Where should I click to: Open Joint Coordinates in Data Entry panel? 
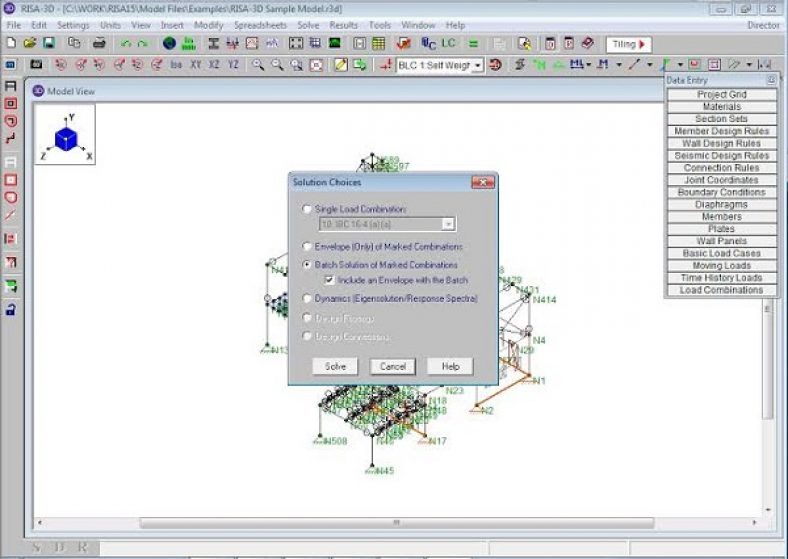[722, 180]
